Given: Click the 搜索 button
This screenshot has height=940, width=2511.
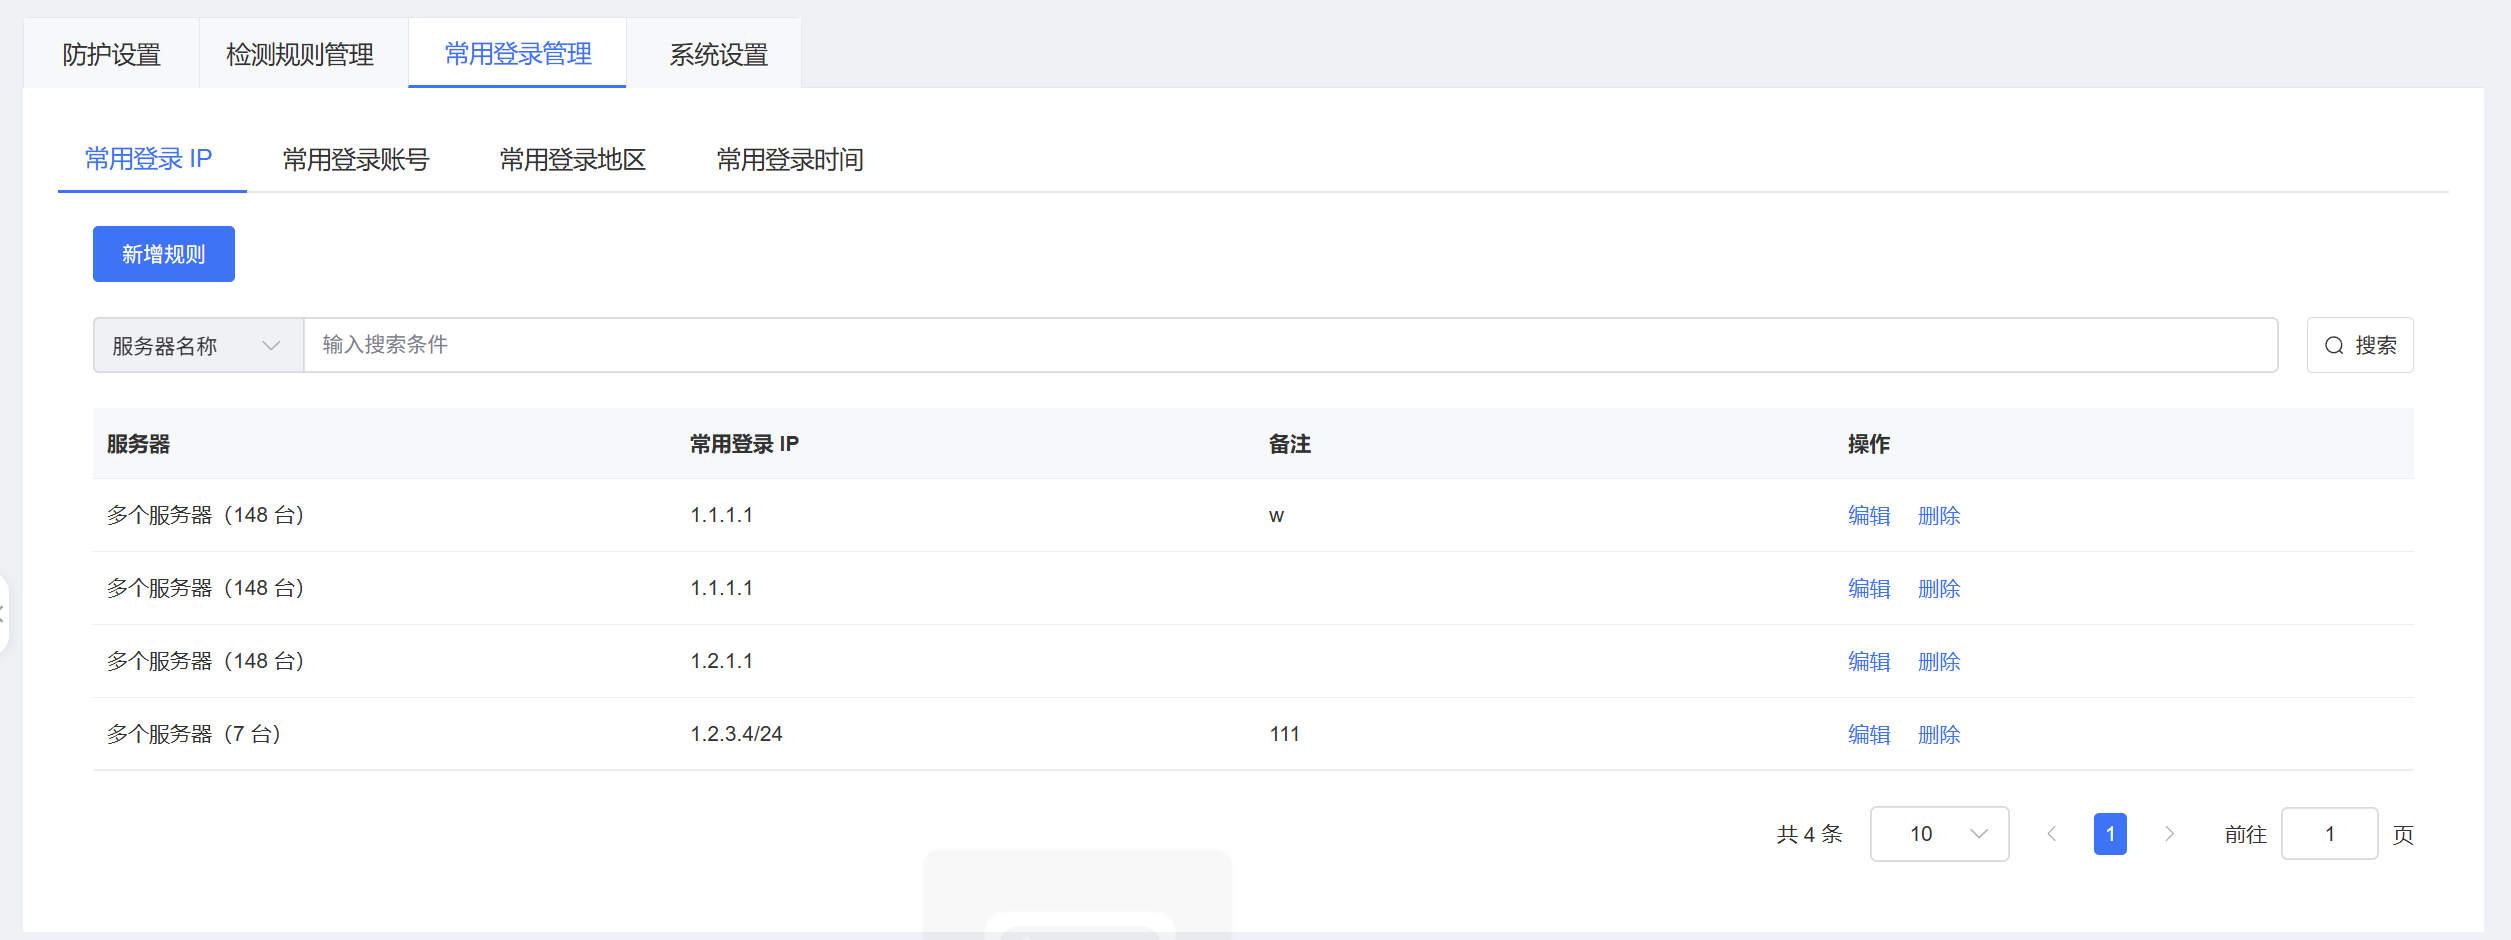Looking at the screenshot, I should pyautogui.click(x=2360, y=345).
